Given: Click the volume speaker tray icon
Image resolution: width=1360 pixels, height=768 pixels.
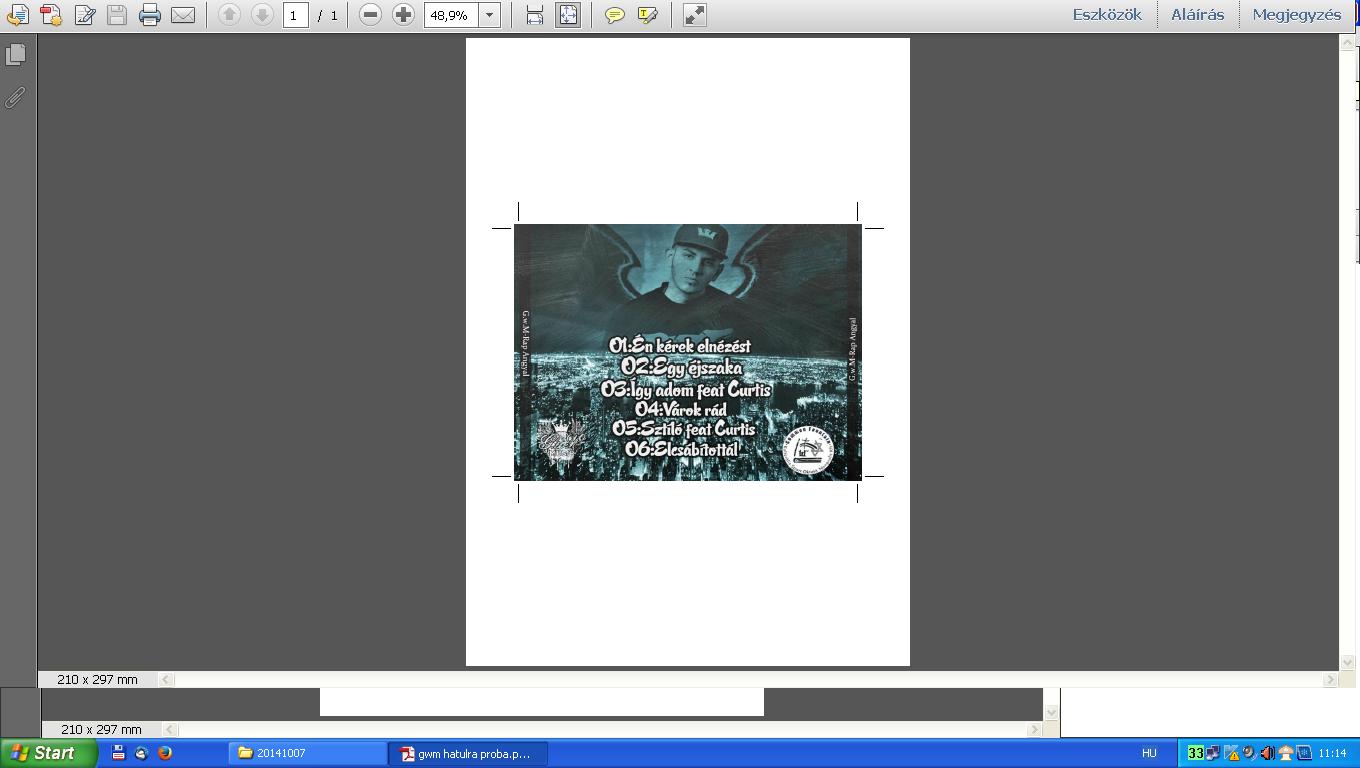Looking at the screenshot, I should click(1267, 753).
